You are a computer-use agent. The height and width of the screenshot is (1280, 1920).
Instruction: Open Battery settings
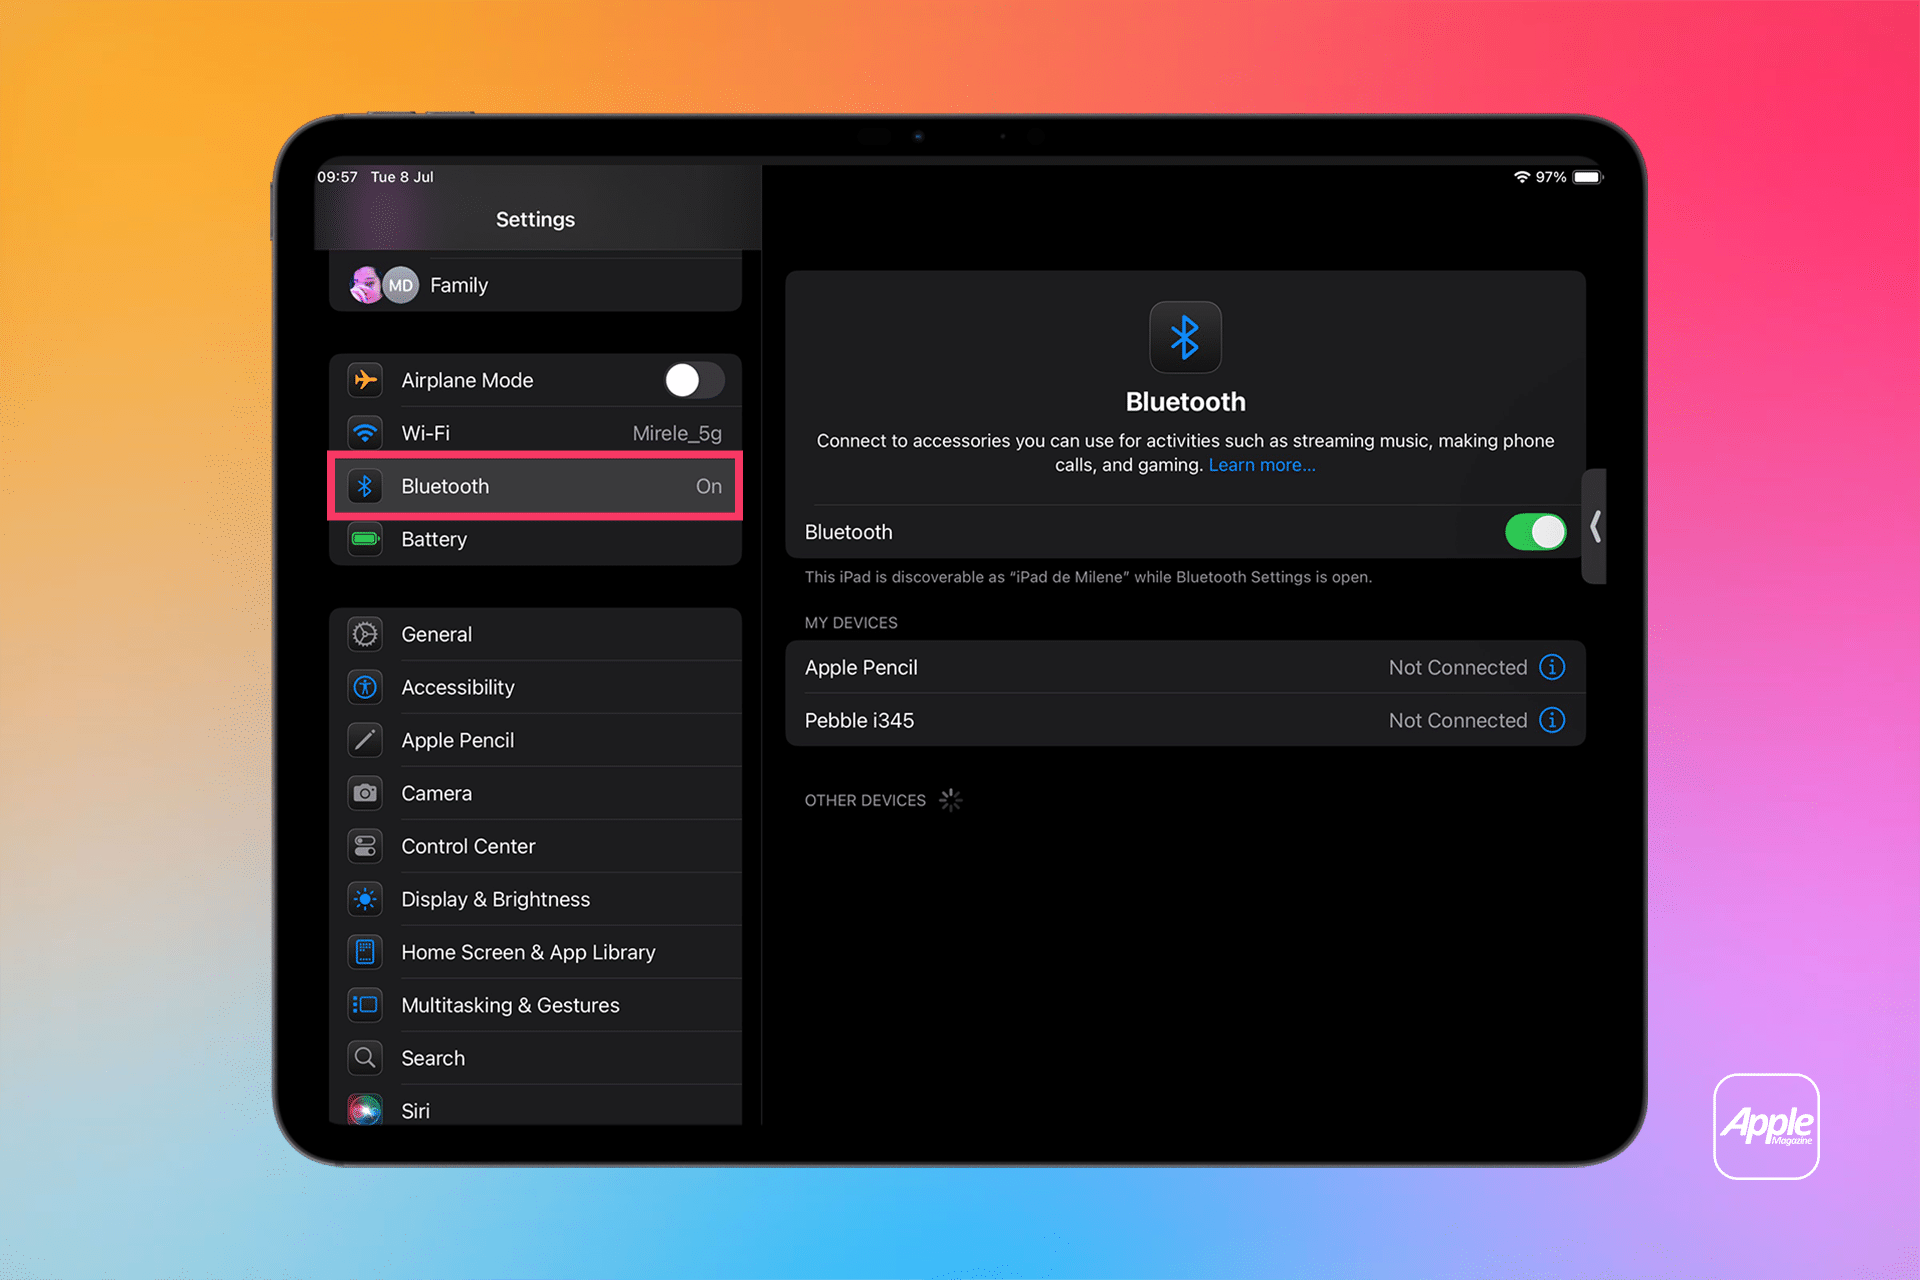tap(535, 539)
